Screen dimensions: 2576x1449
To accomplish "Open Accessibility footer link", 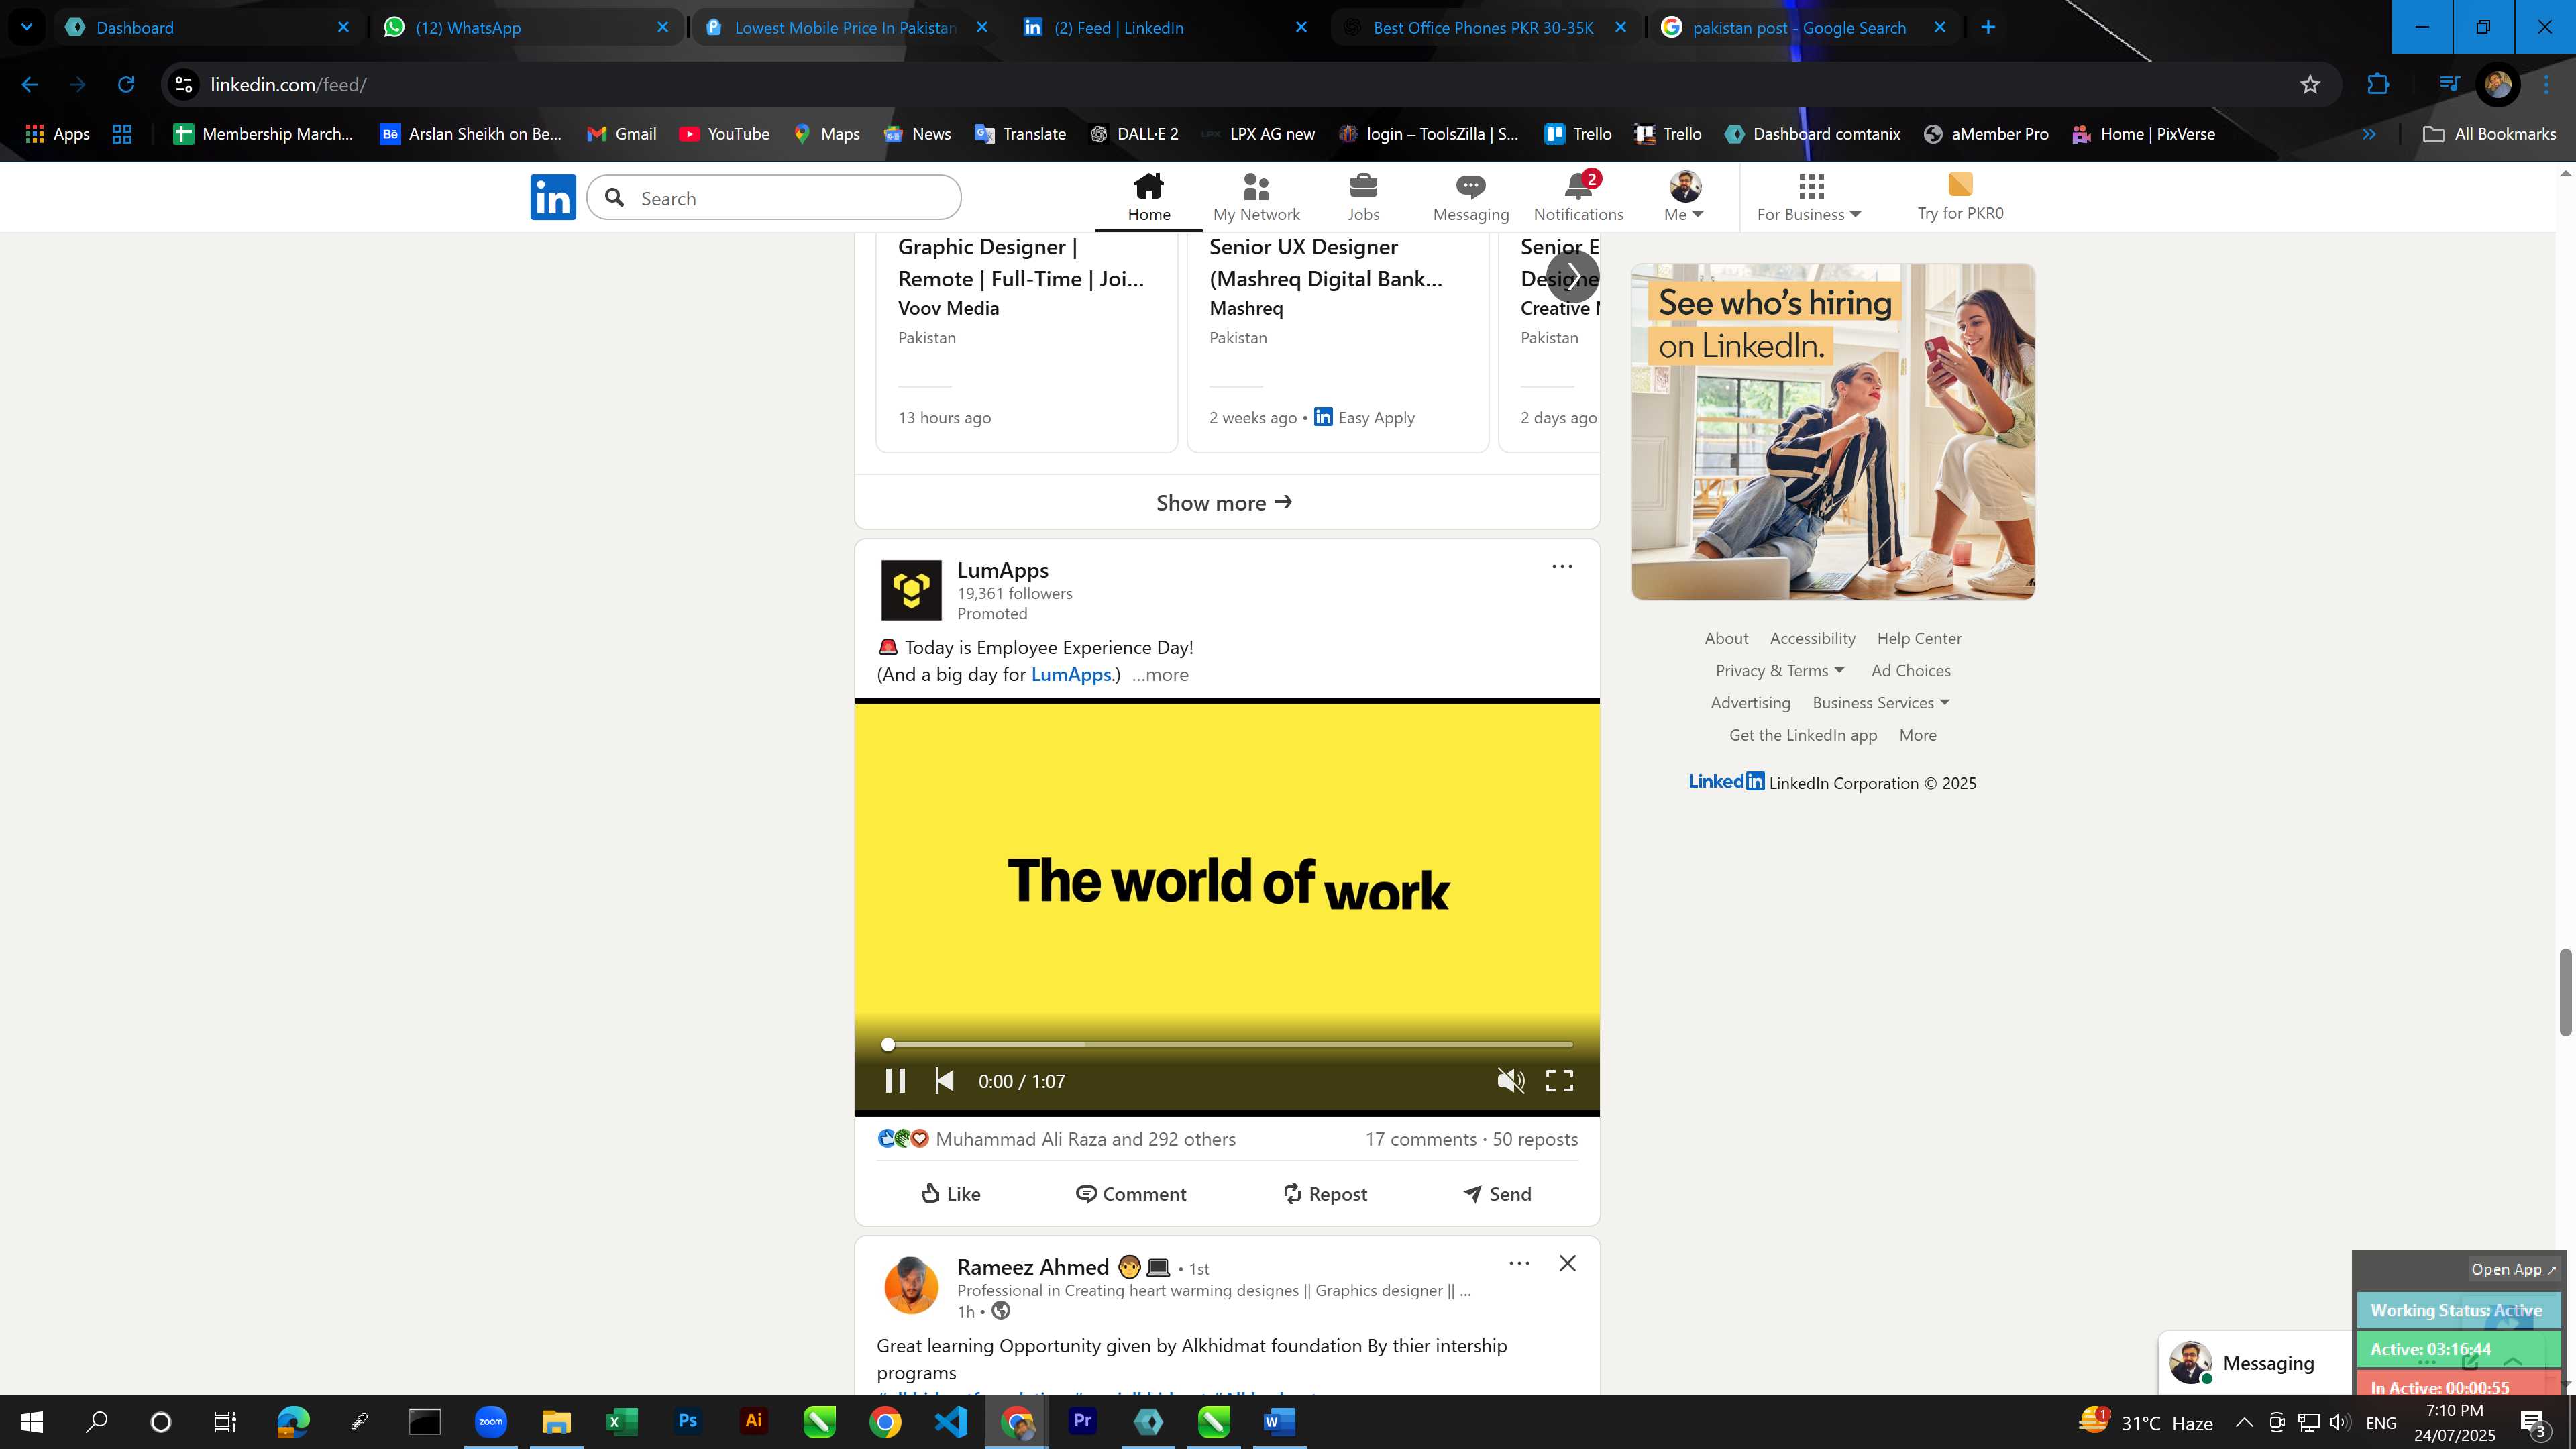I will pyautogui.click(x=1812, y=639).
